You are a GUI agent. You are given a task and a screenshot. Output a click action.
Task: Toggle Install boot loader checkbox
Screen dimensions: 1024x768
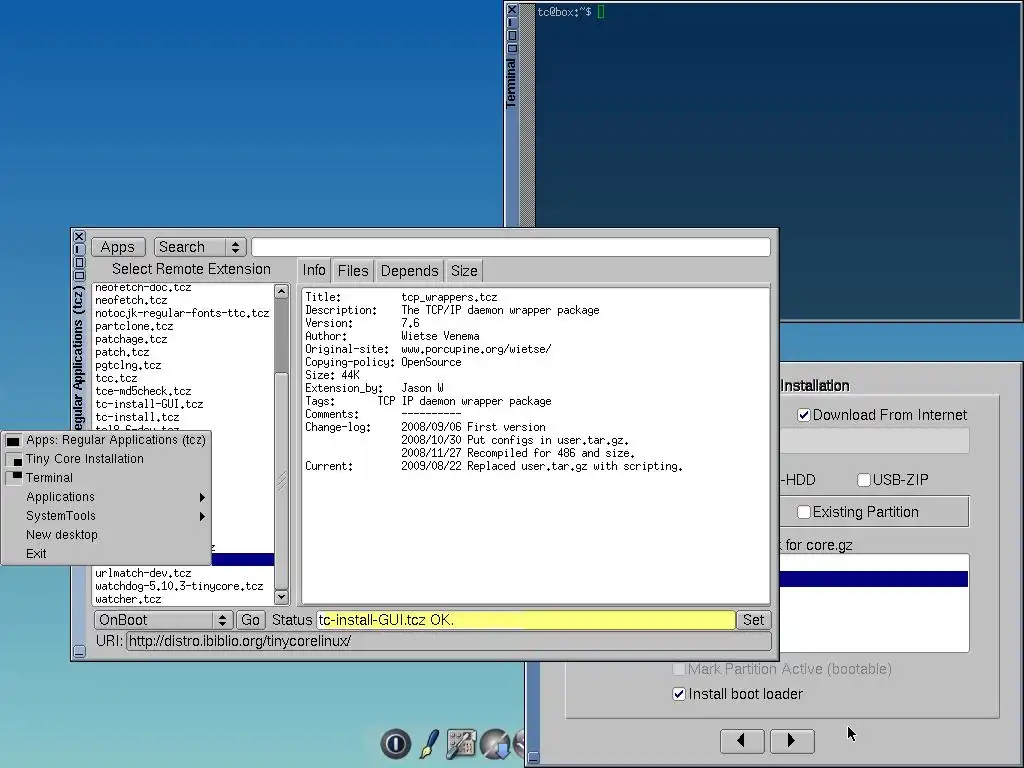pos(679,694)
